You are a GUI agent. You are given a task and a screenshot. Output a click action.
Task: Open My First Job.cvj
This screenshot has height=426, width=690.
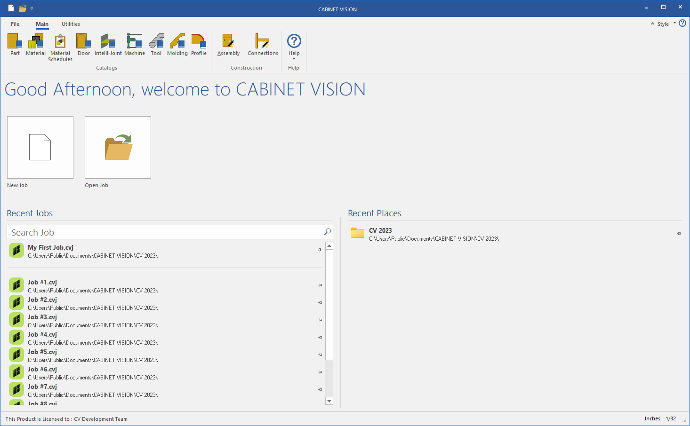point(165,251)
